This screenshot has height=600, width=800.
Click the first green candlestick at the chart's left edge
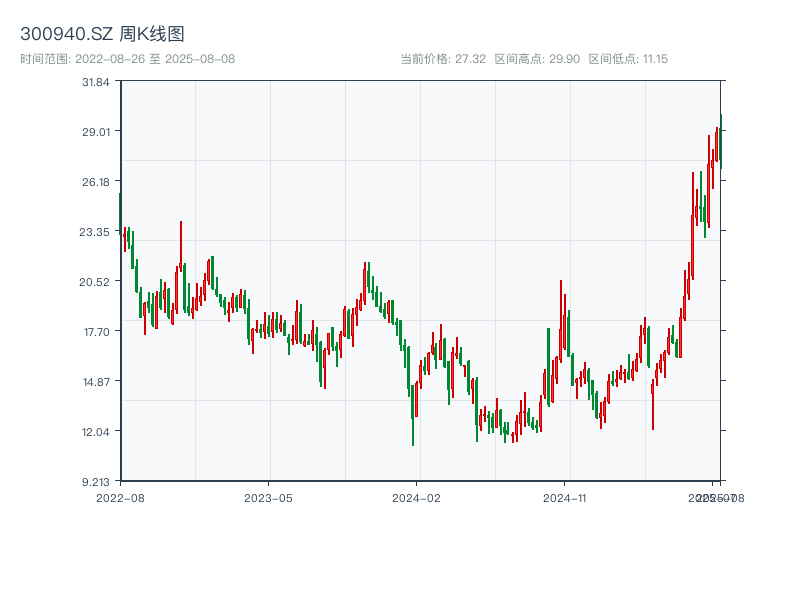[120, 214]
